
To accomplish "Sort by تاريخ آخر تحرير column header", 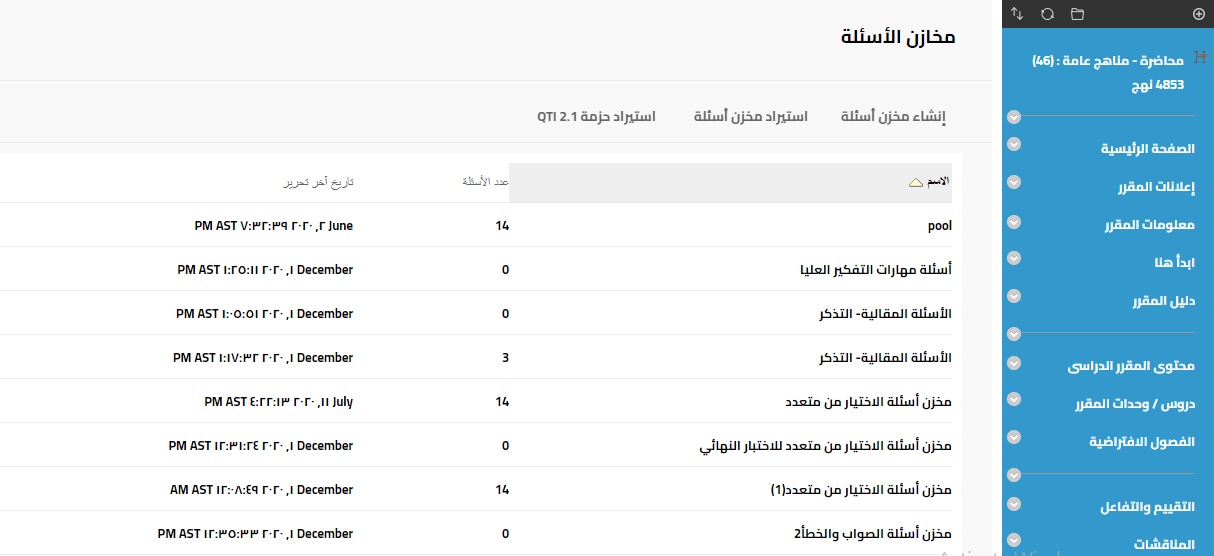I will pos(316,183).
